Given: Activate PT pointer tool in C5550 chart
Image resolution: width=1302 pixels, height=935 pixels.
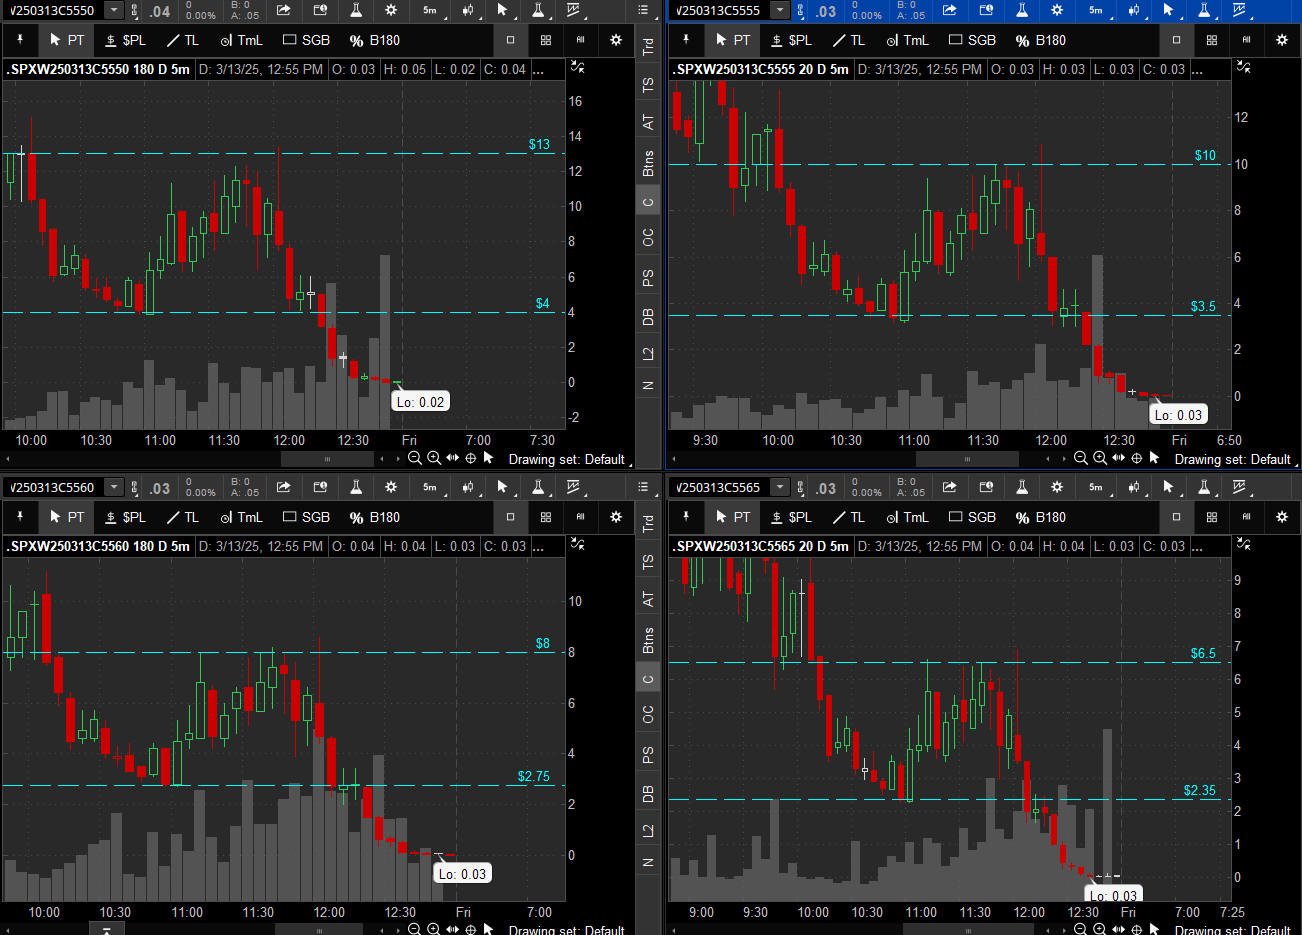Looking at the screenshot, I should (x=67, y=40).
